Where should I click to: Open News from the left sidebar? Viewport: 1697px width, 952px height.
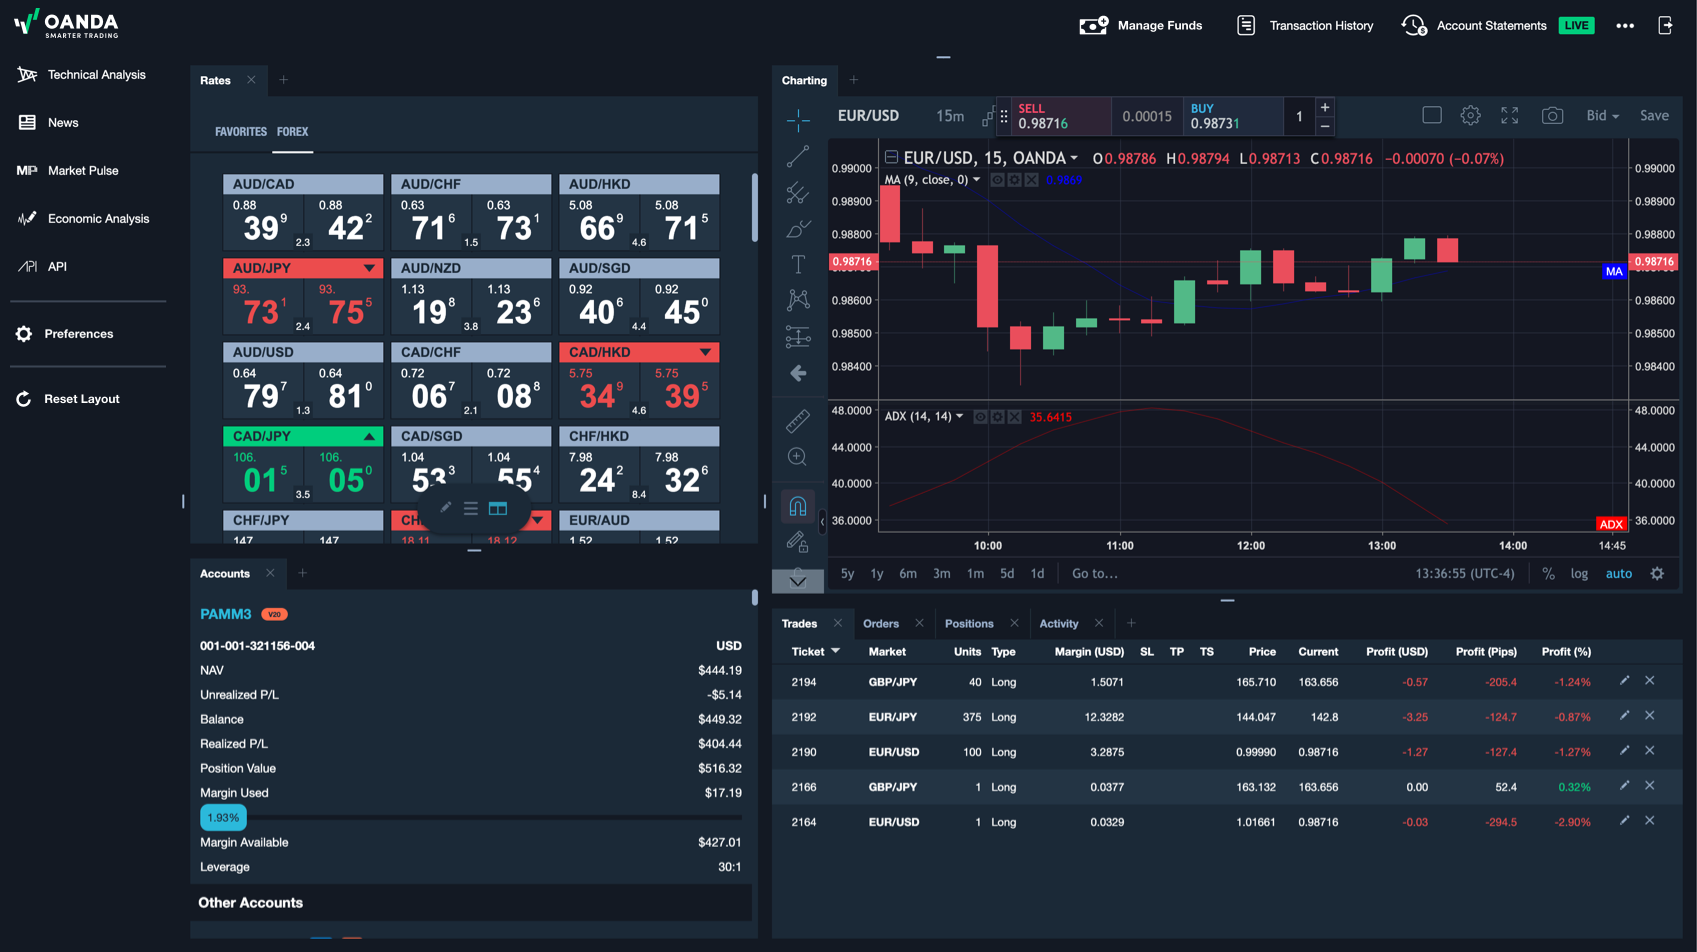click(62, 122)
